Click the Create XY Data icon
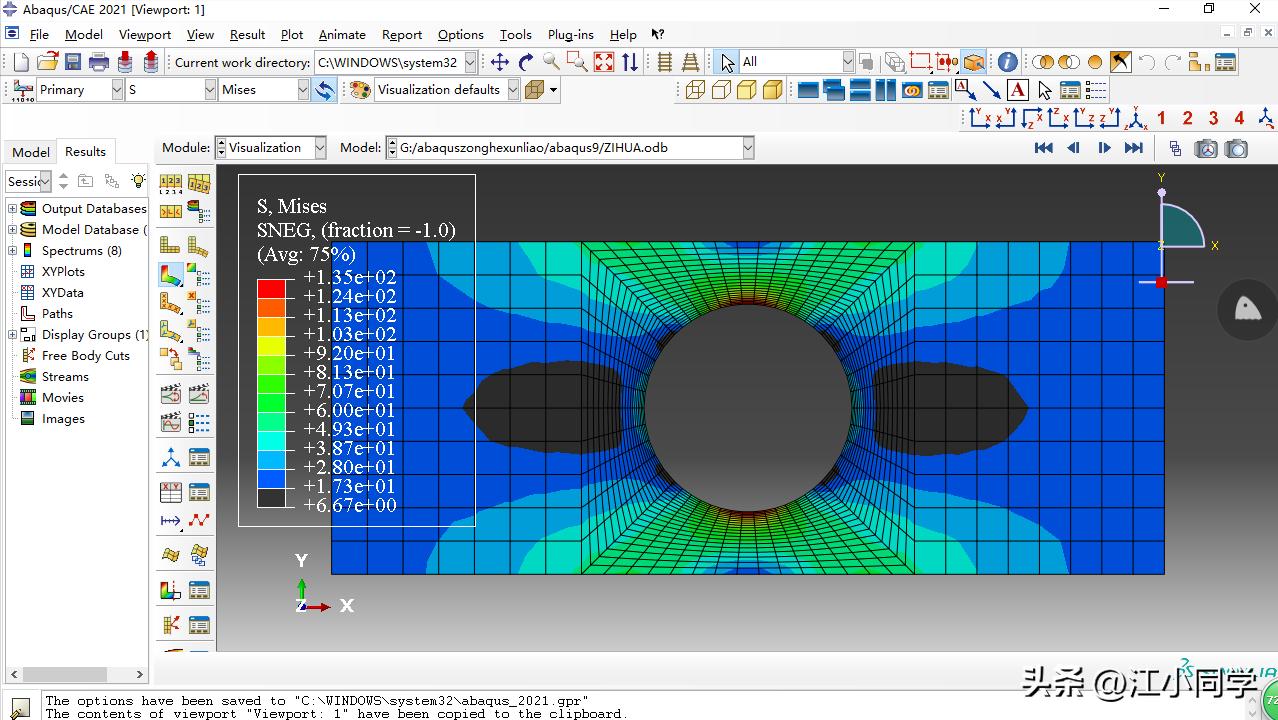1278x720 pixels. coord(171,492)
